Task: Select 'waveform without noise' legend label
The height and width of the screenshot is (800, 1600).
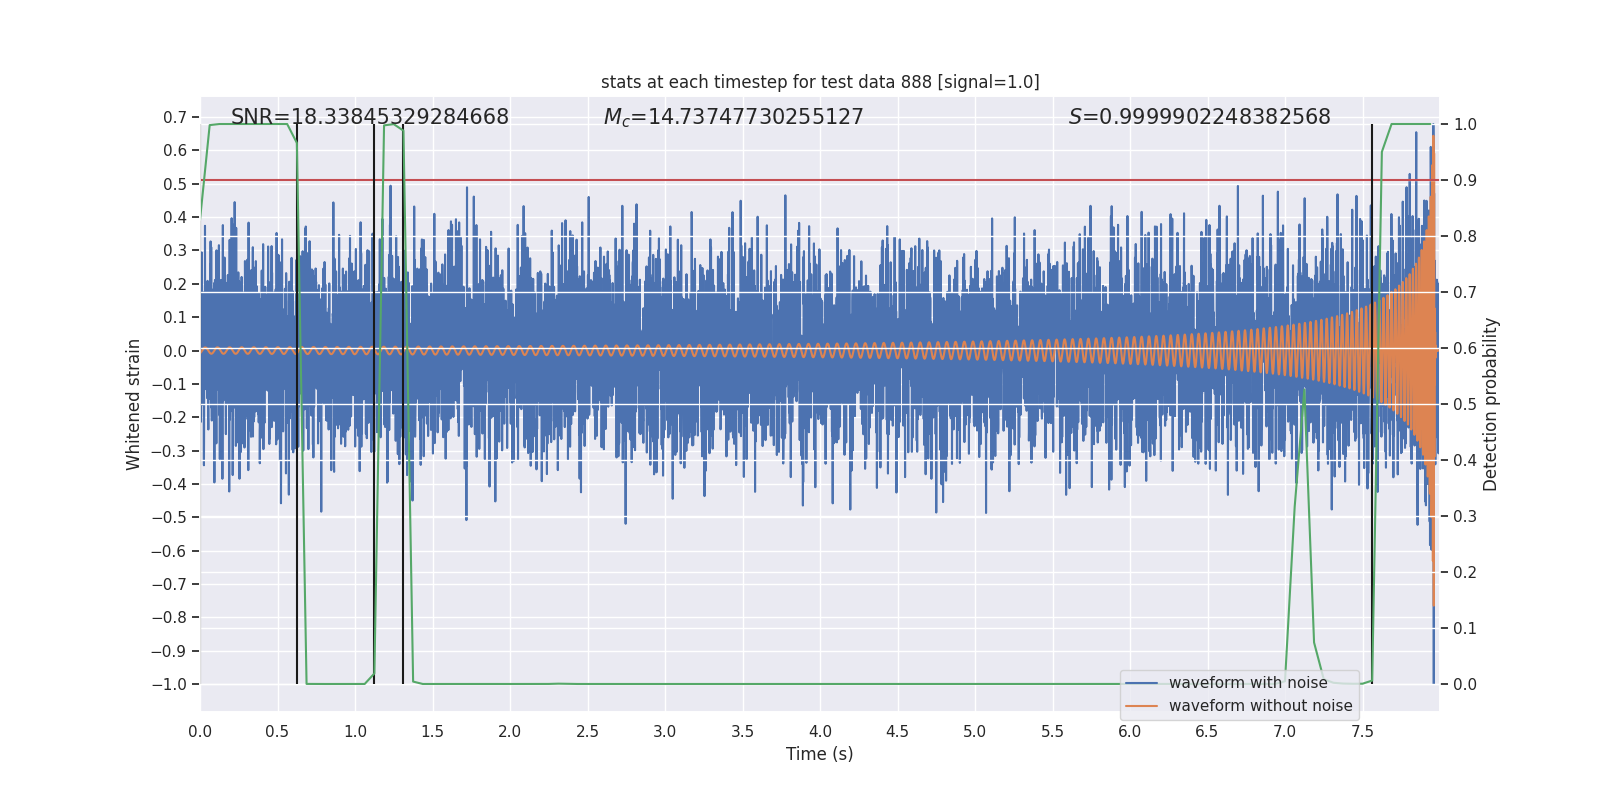Action: coord(1260,706)
